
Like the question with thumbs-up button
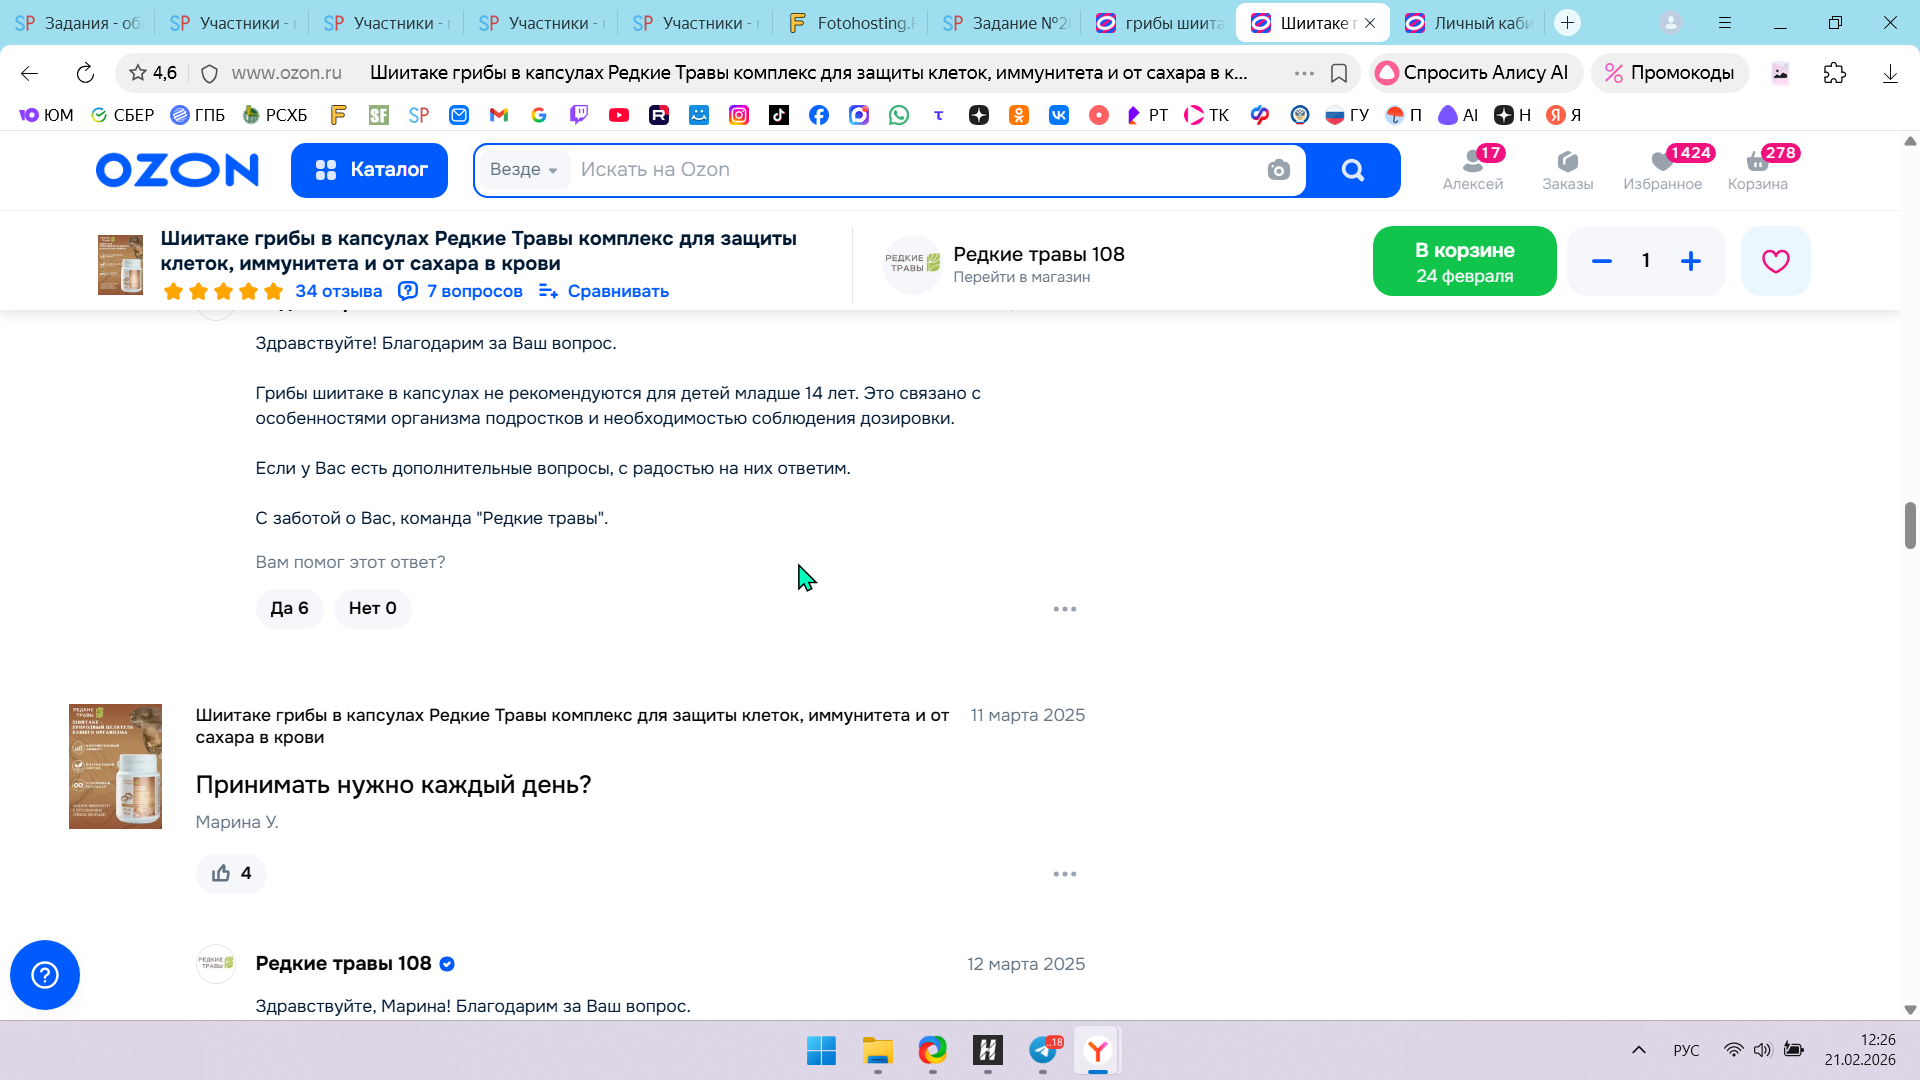(x=231, y=873)
